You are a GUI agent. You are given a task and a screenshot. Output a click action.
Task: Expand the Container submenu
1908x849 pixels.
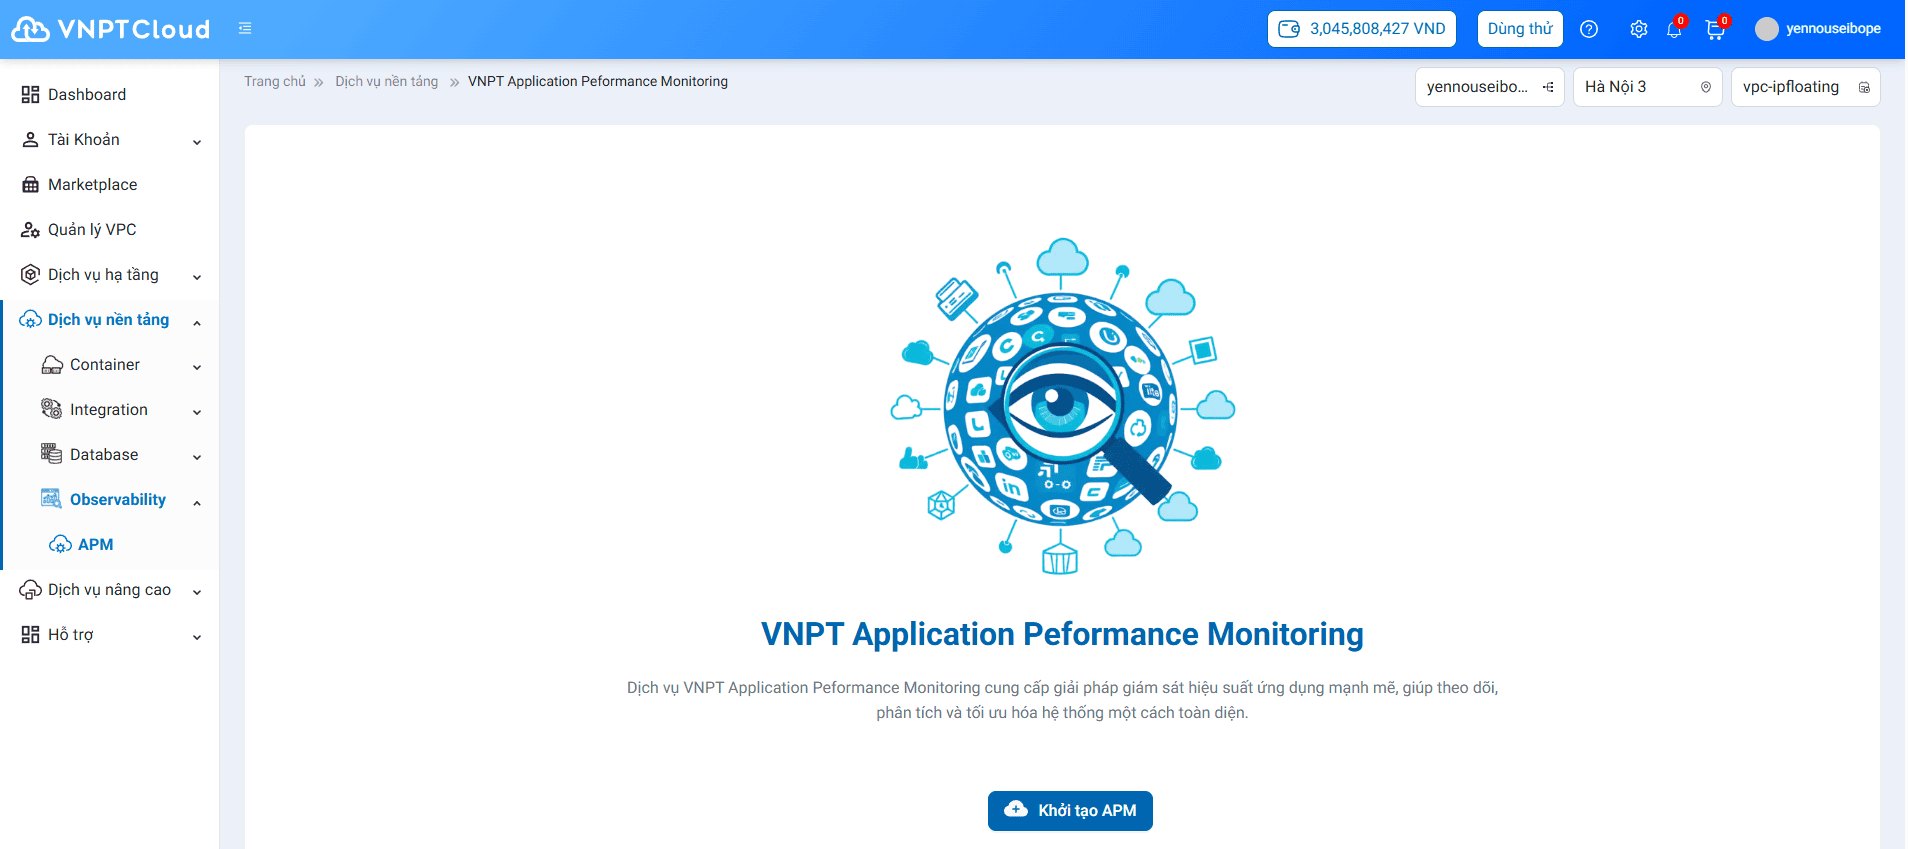click(120, 365)
